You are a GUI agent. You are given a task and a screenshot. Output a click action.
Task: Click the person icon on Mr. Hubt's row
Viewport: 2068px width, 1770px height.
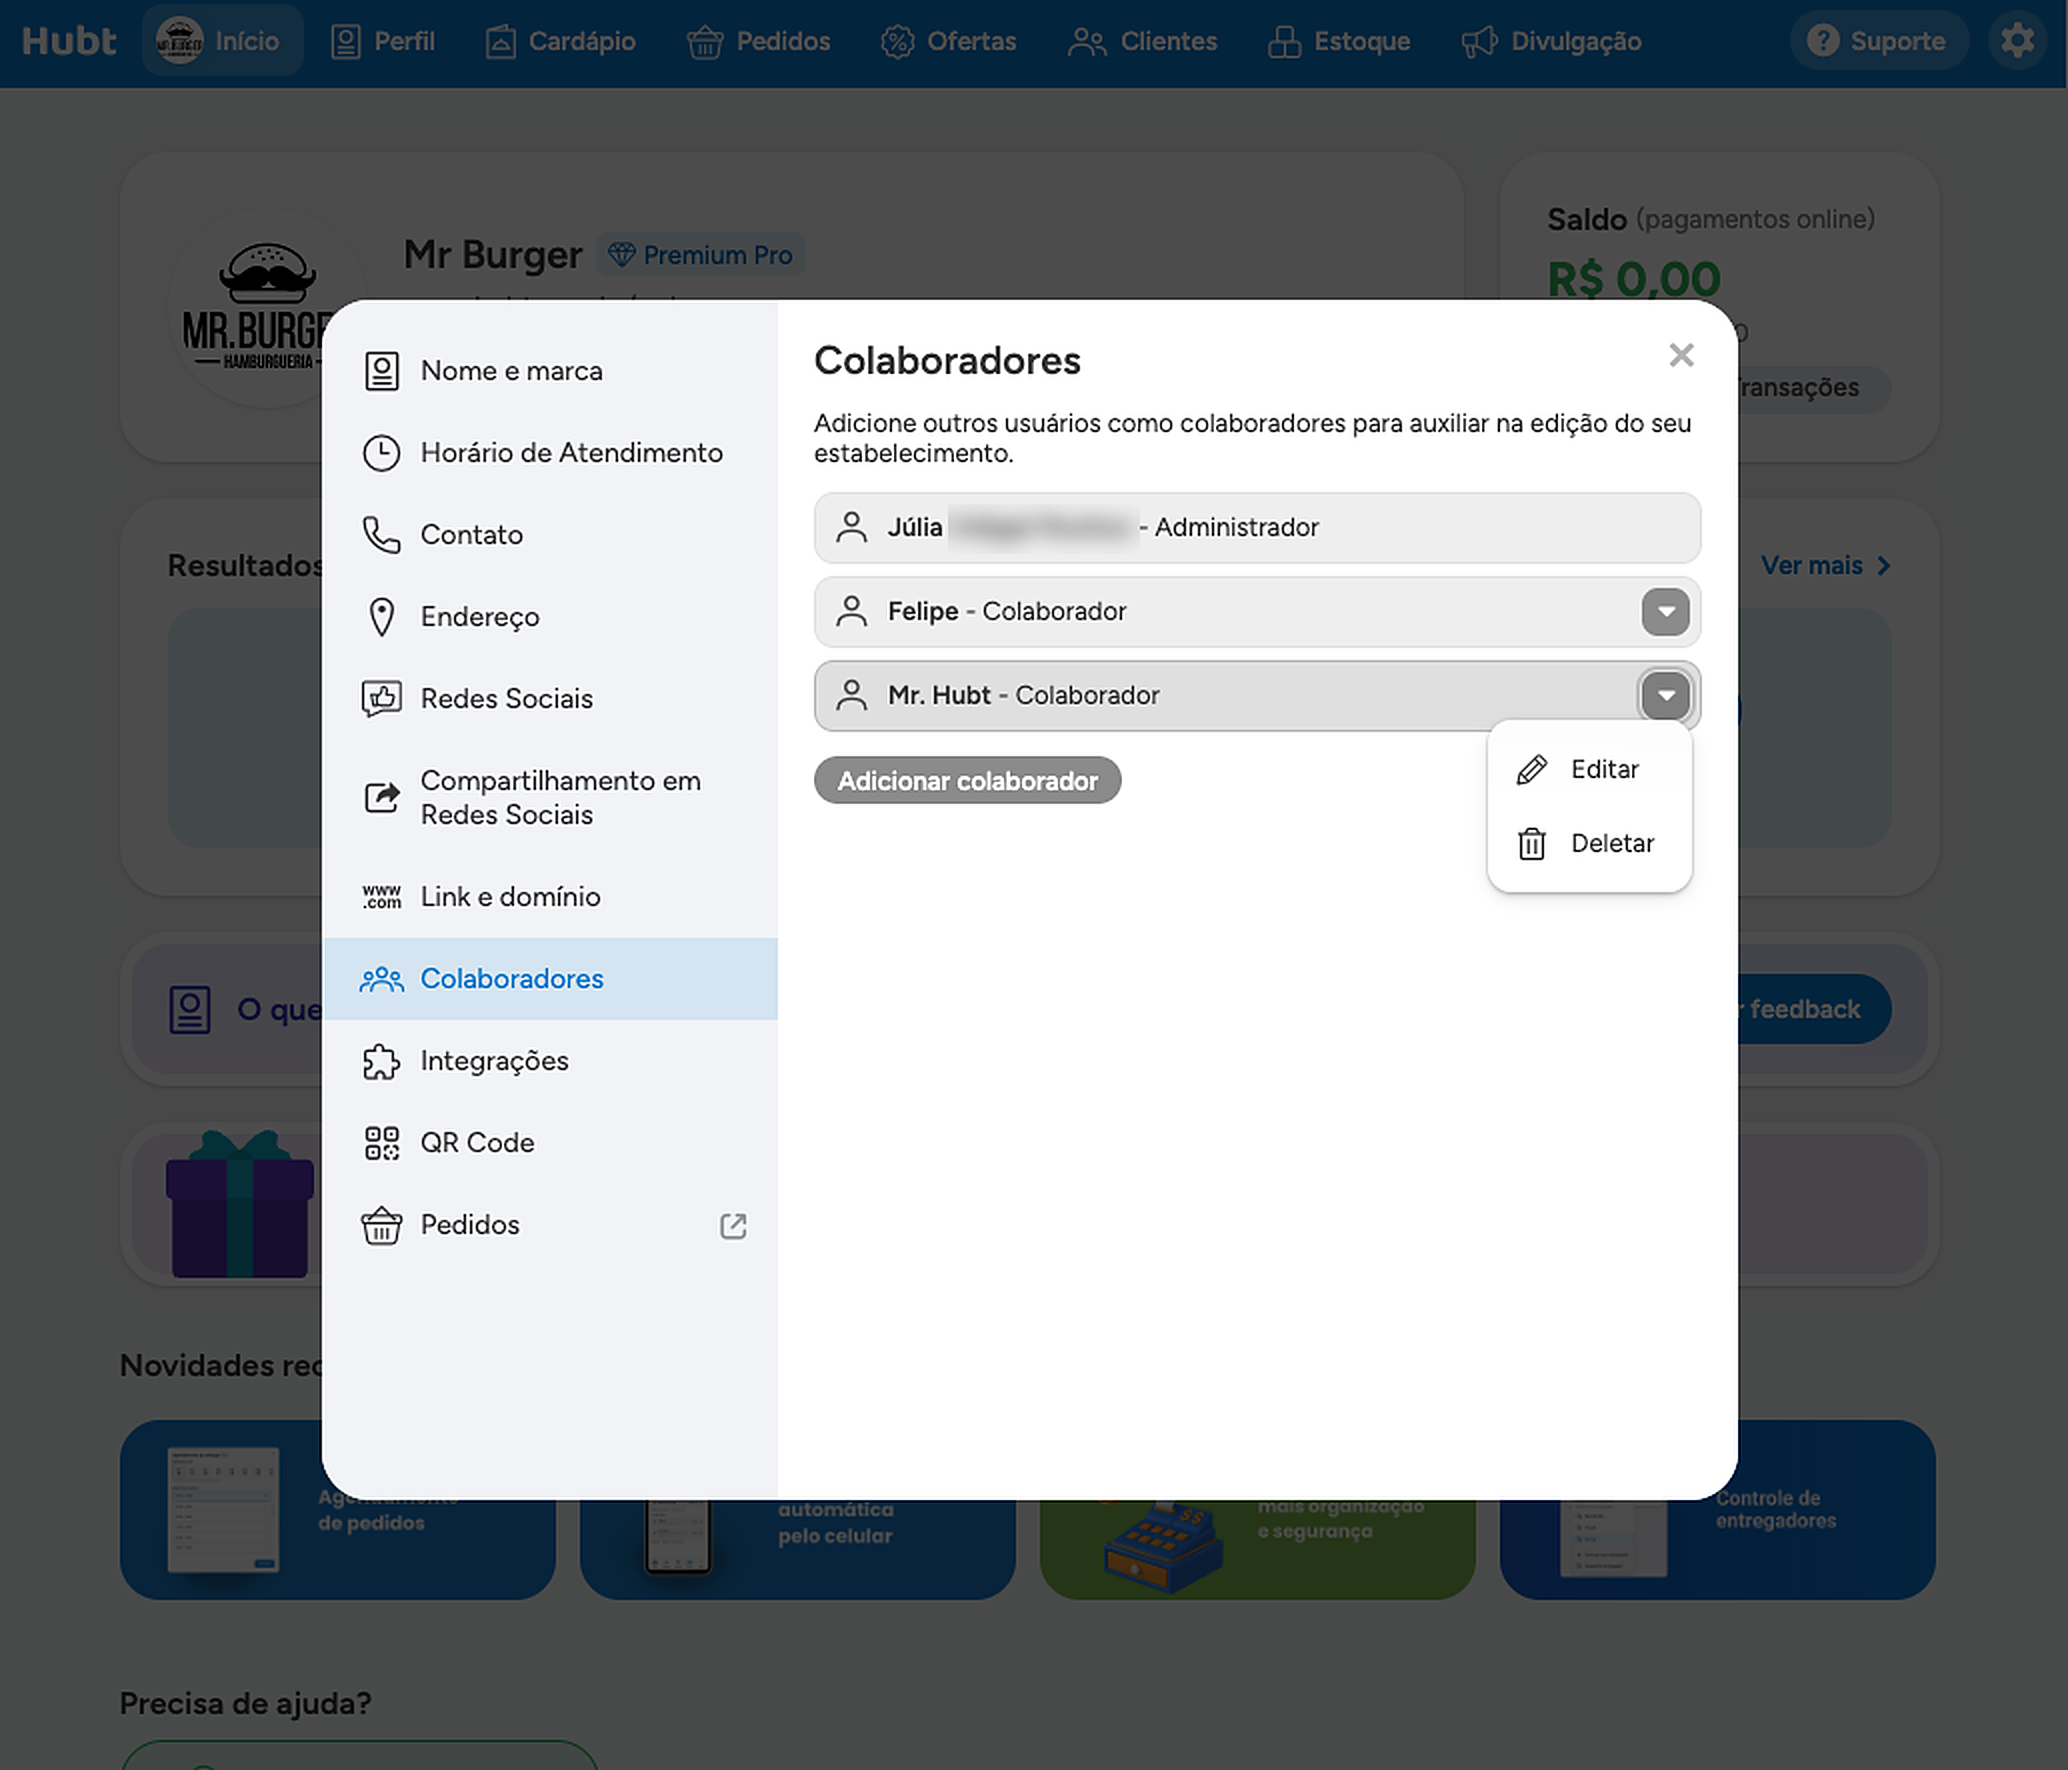tap(851, 695)
